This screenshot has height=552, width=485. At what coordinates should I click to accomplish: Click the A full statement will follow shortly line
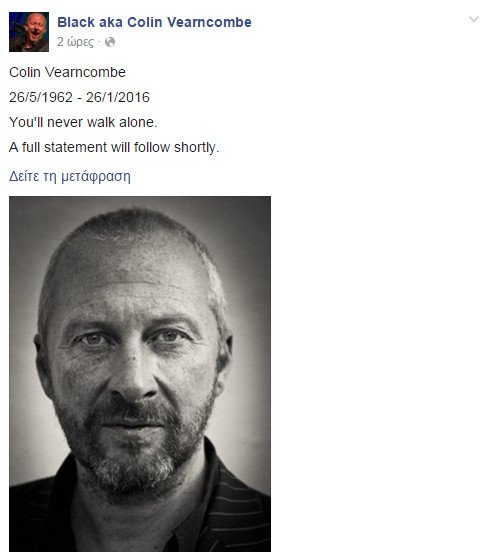click(x=114, y=147)
